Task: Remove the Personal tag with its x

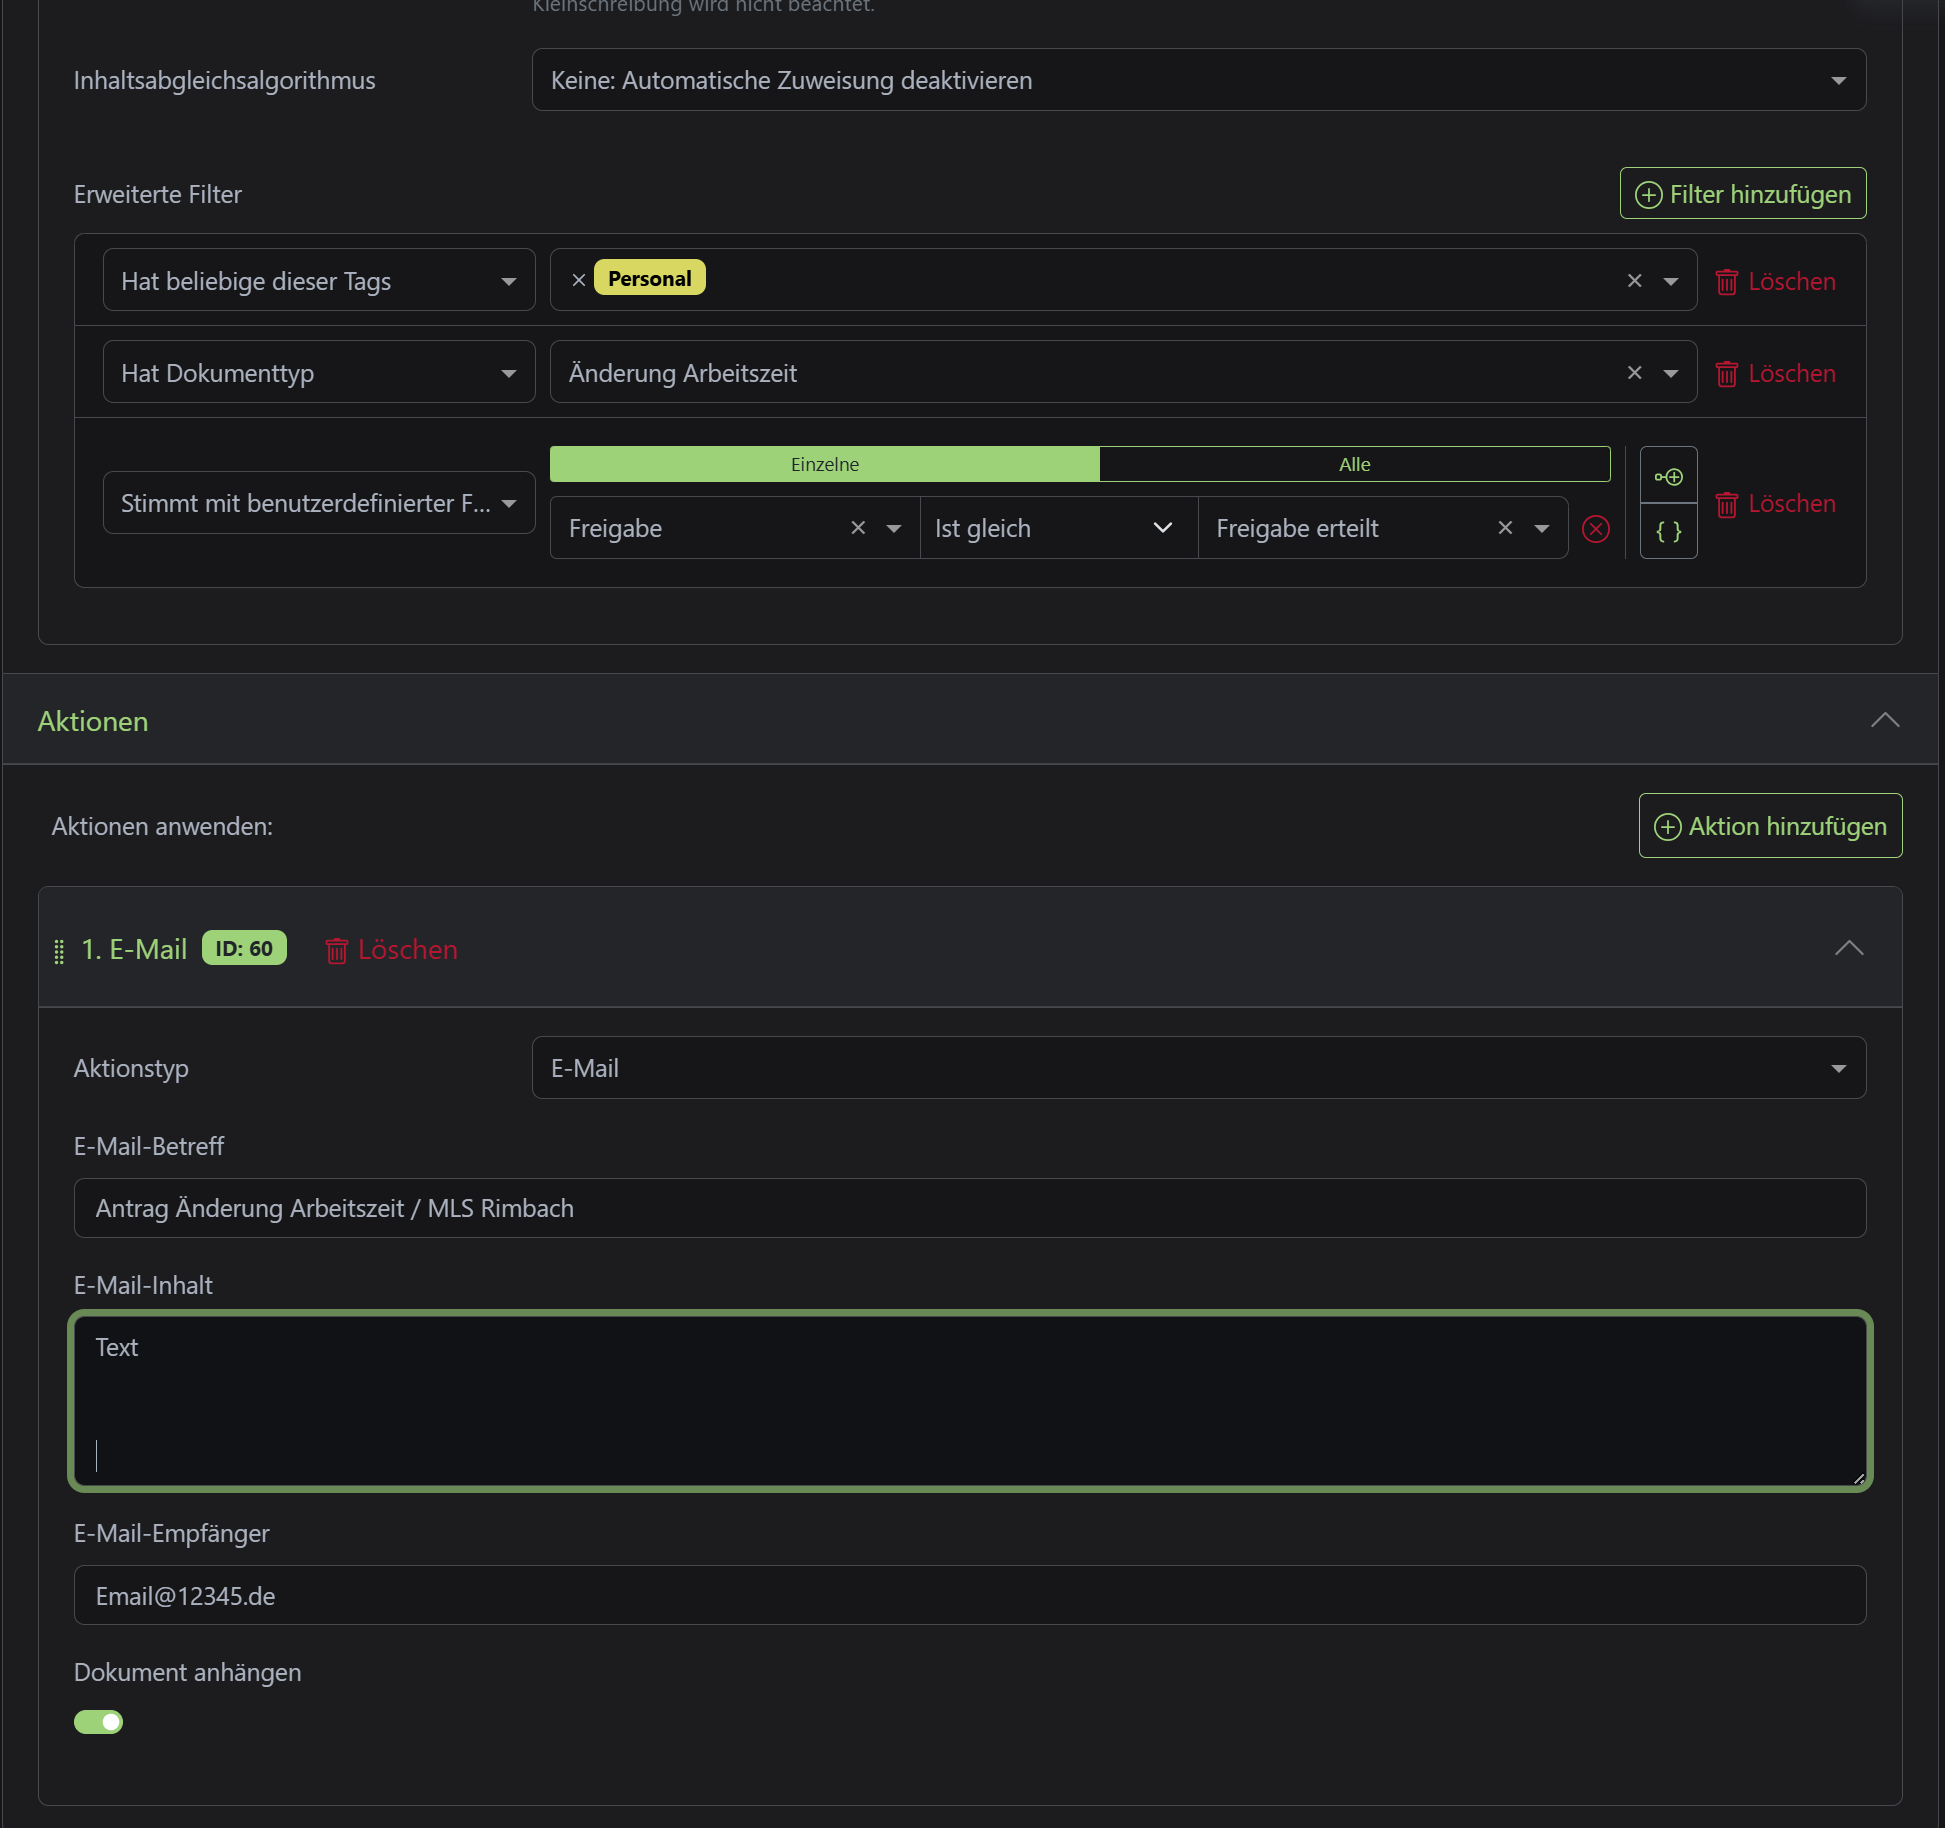Action: (x=578, y=280)
